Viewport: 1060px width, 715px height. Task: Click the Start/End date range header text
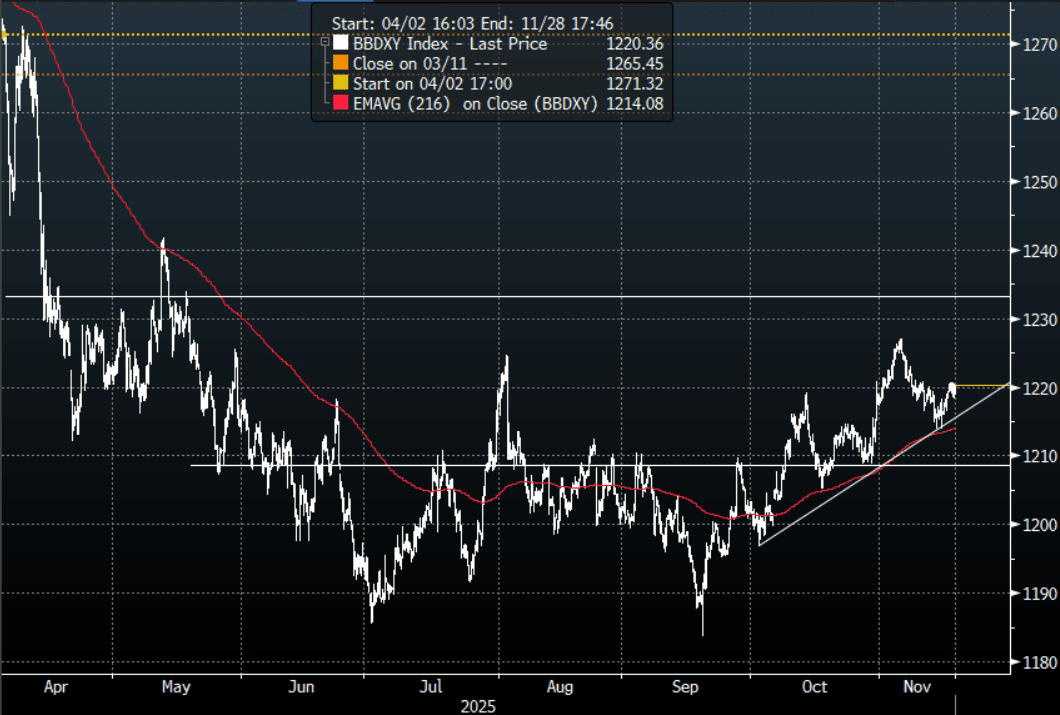[x=472, y=23]
